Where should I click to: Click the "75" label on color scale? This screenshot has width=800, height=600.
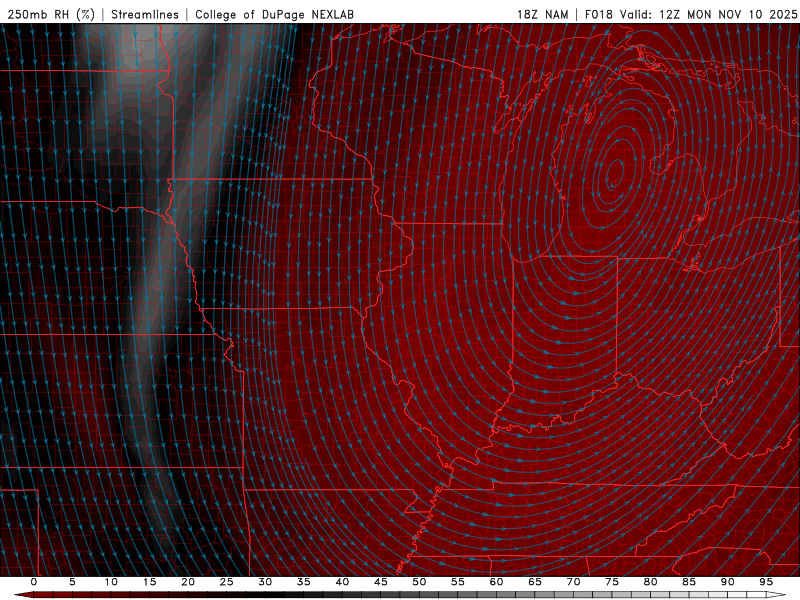click(612, 582)
